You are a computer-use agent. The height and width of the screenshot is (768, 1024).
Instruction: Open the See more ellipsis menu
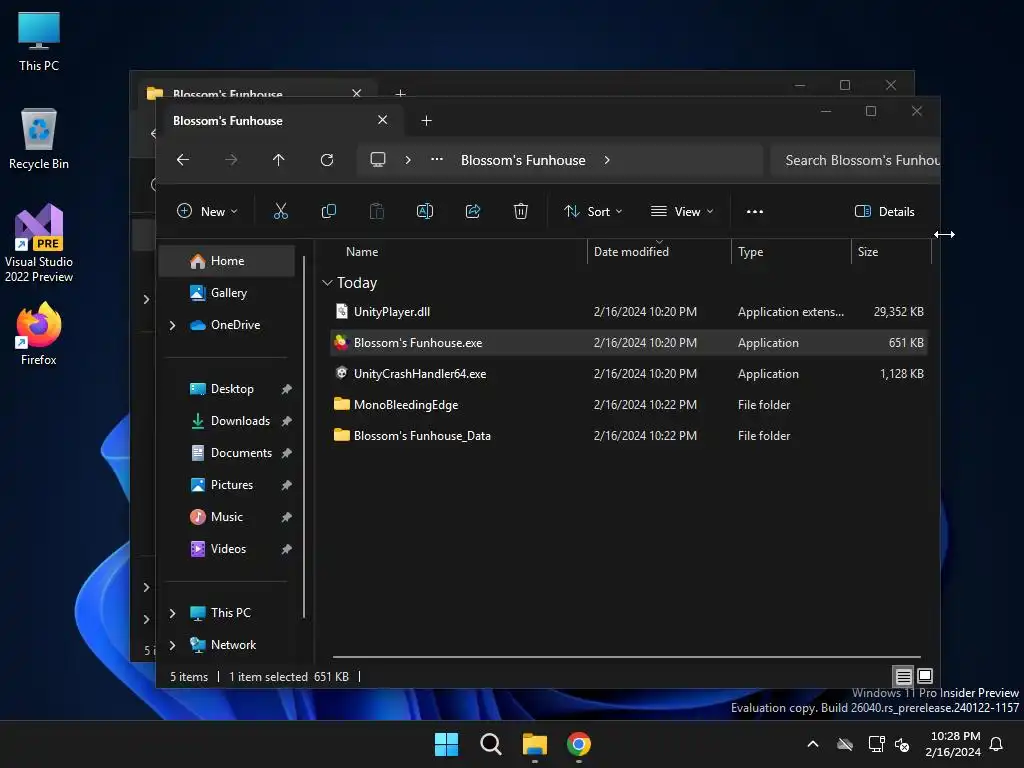755,212
